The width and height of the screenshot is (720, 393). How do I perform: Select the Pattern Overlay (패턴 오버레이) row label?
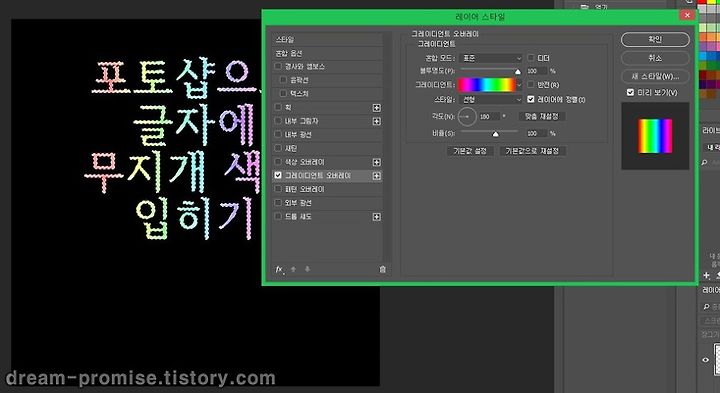304,189
